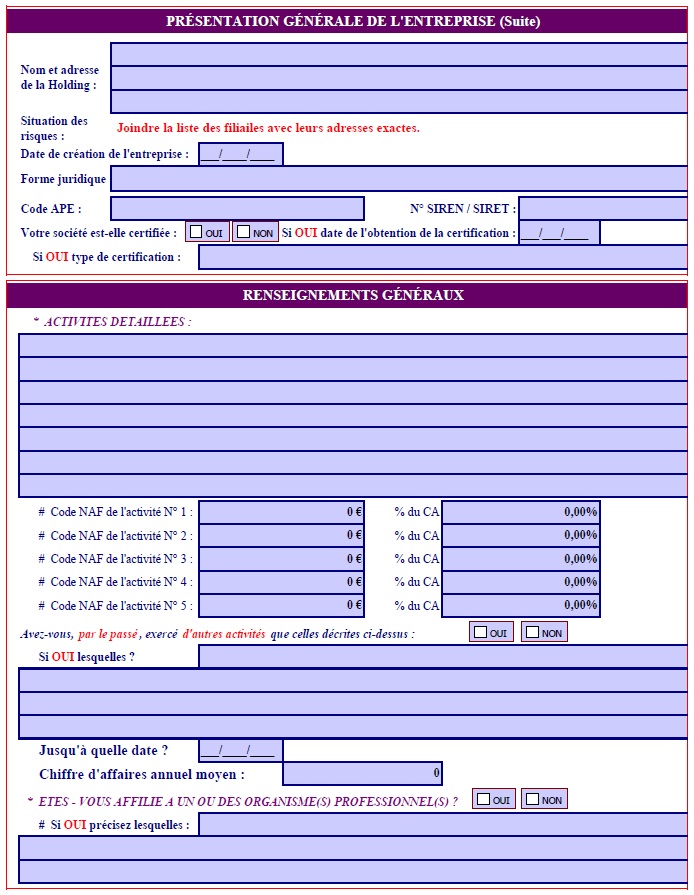Select the Code NAF activité N° 1 amount field

(x=281, y=511)
